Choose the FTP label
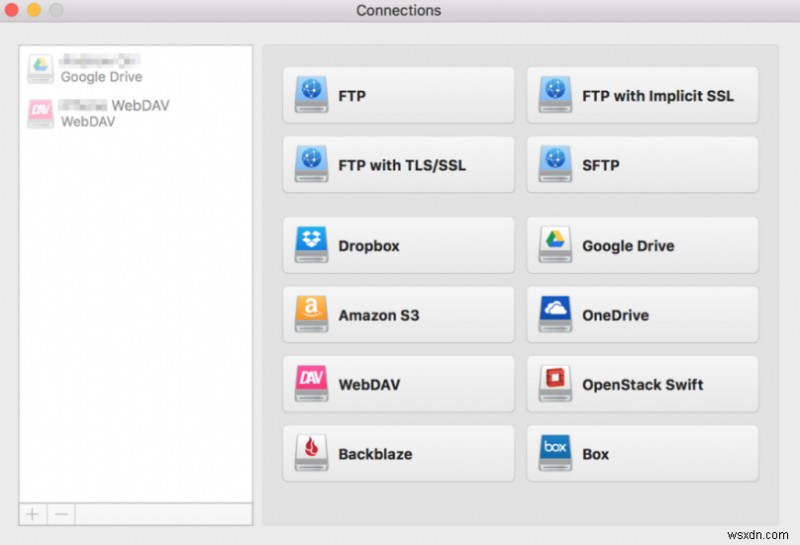Screen dimensions: 800x545 tap(352, 96)
